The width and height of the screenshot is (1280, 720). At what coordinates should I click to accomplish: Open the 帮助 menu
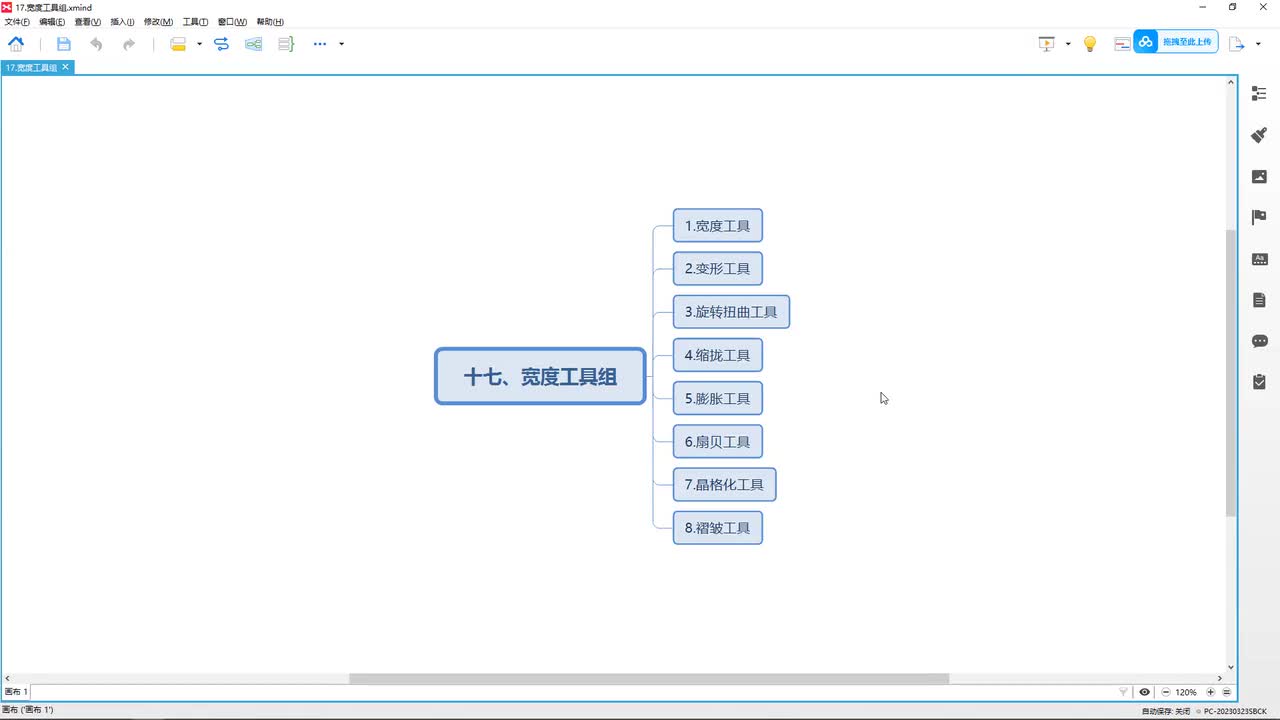coord(270,22)
